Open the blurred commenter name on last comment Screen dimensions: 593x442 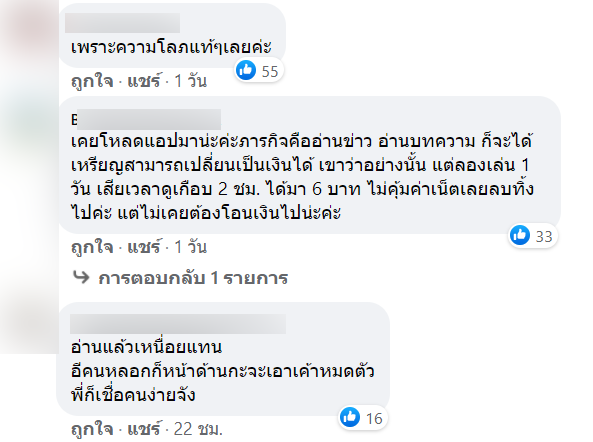click(178, 324)
